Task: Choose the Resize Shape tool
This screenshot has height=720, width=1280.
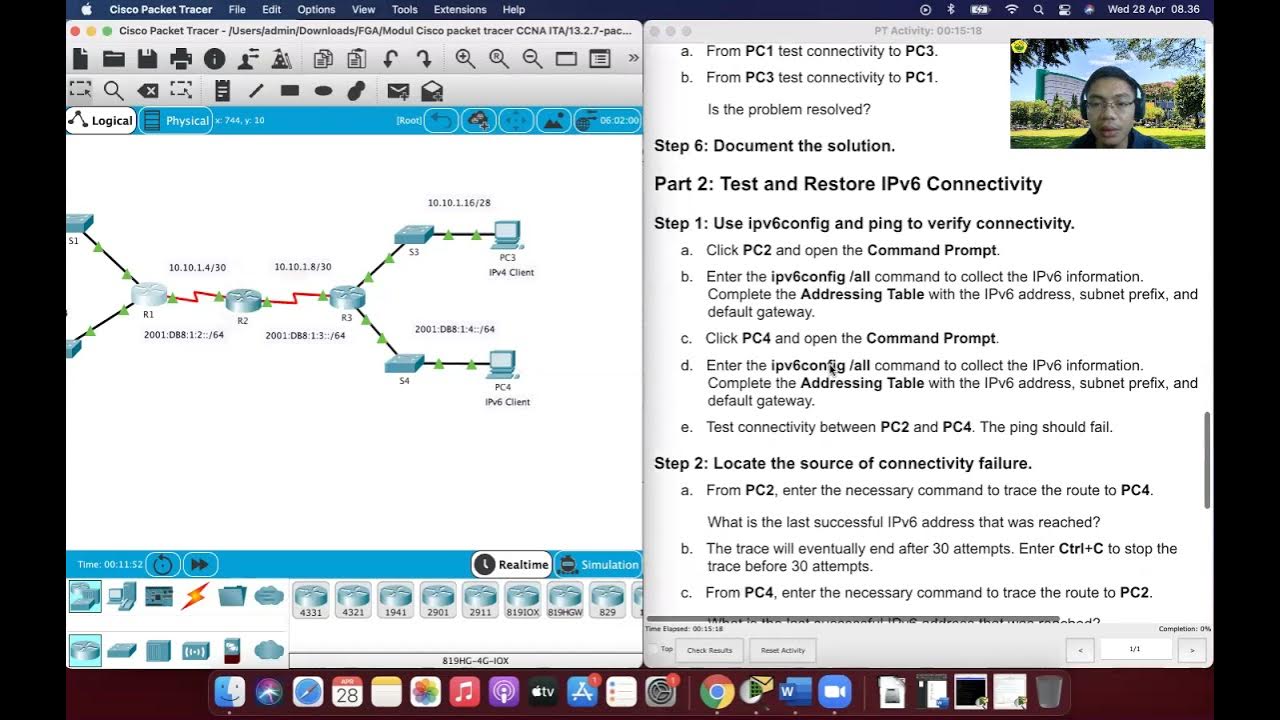Action: click(181, 90)
